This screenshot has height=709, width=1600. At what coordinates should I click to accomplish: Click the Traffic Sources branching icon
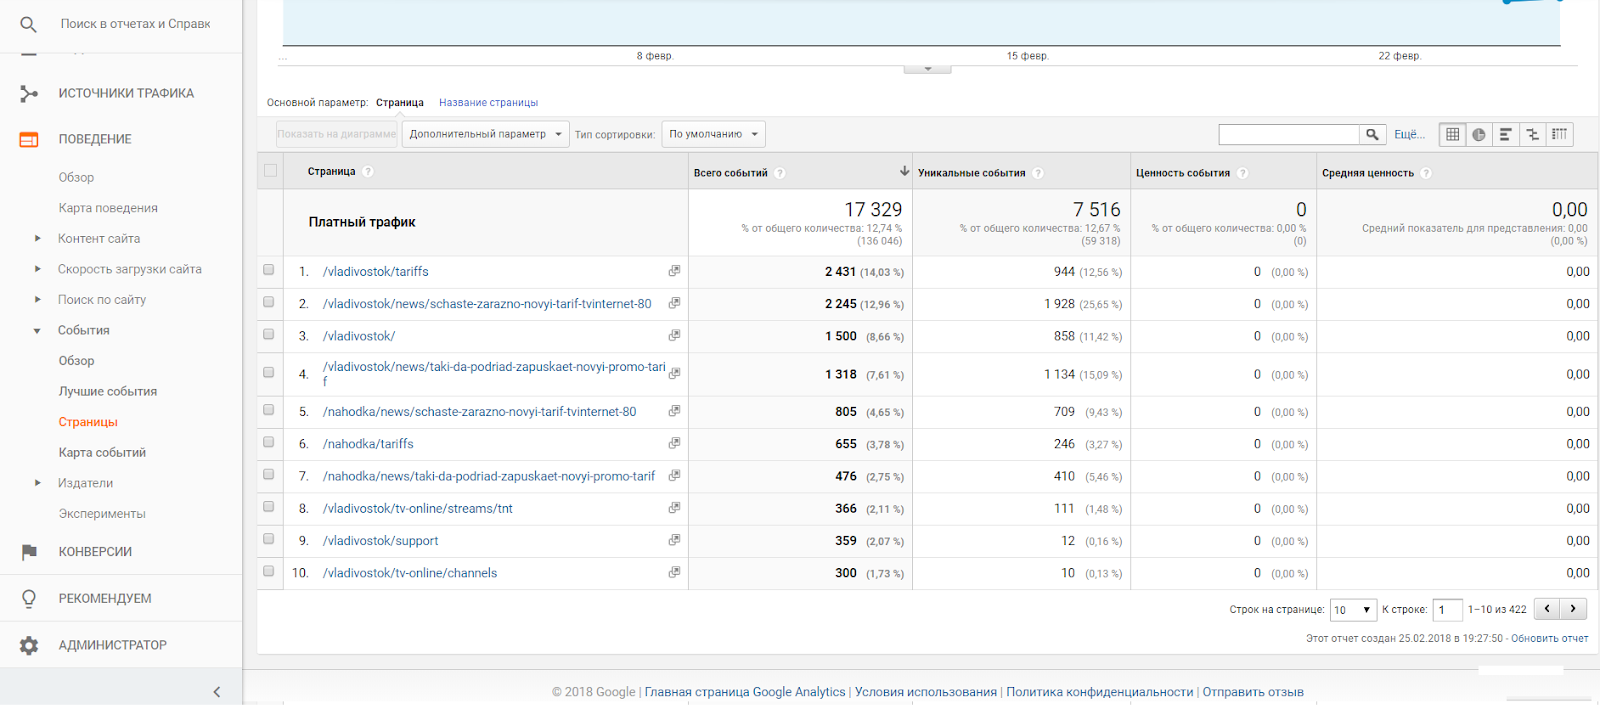[29, 93]
